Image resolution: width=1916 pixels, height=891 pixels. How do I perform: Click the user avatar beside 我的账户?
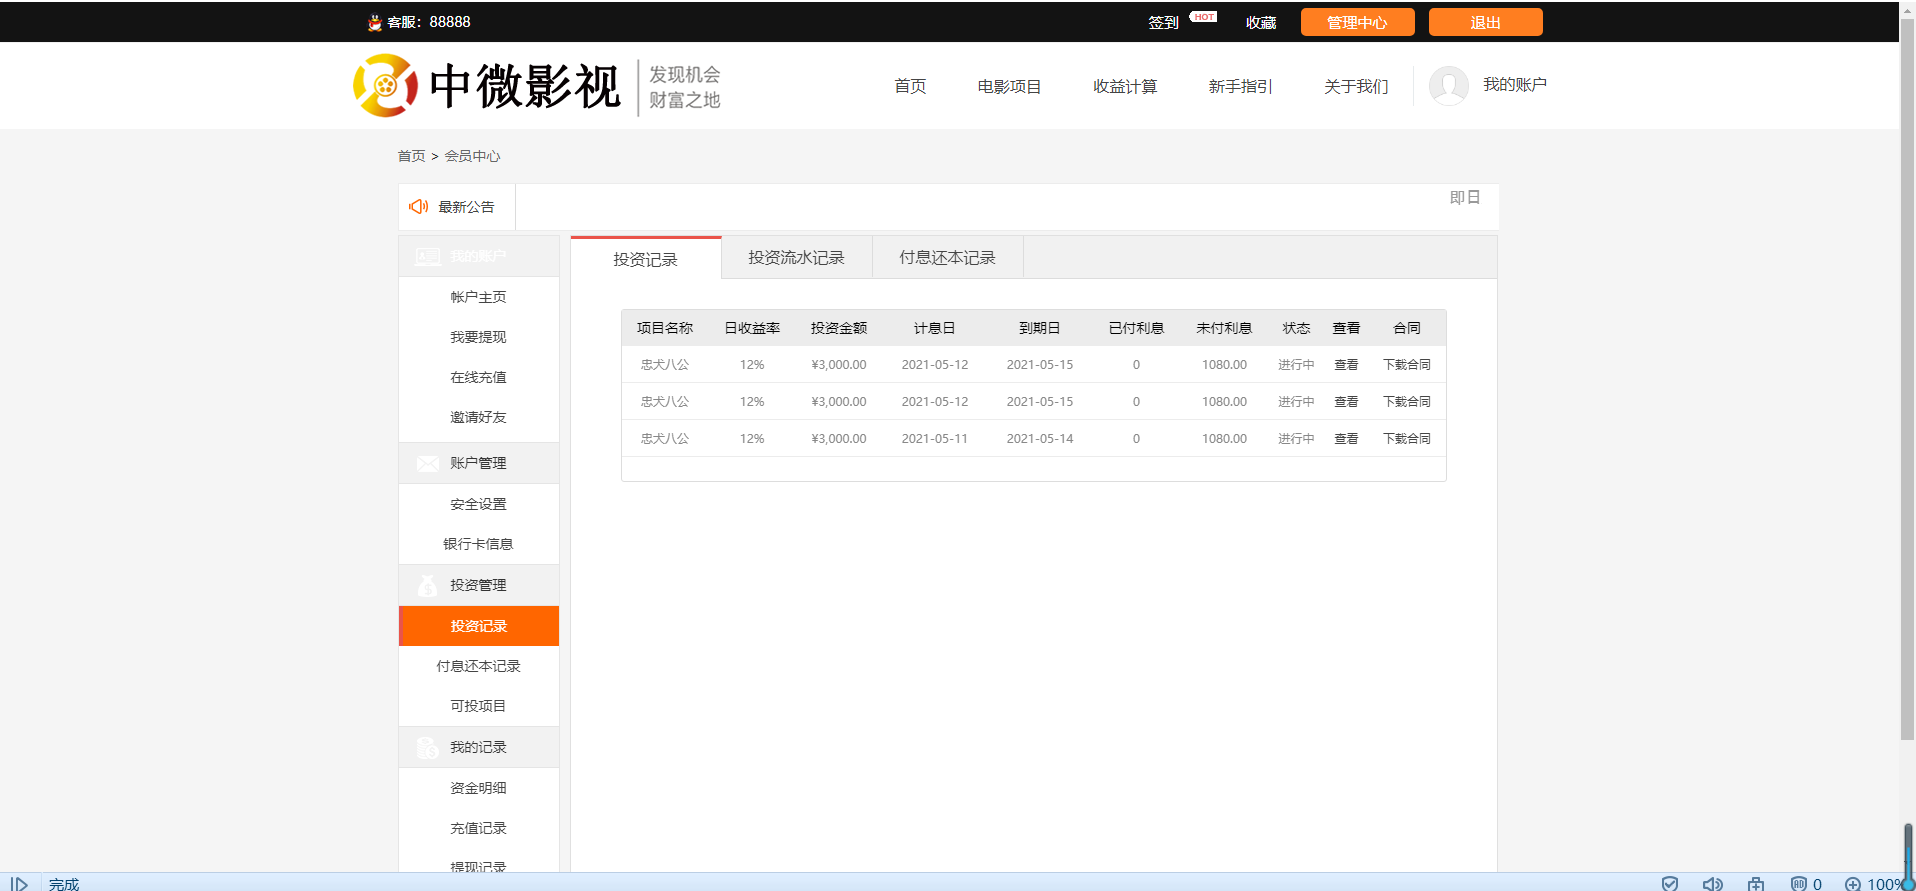tap(1448, 86)
